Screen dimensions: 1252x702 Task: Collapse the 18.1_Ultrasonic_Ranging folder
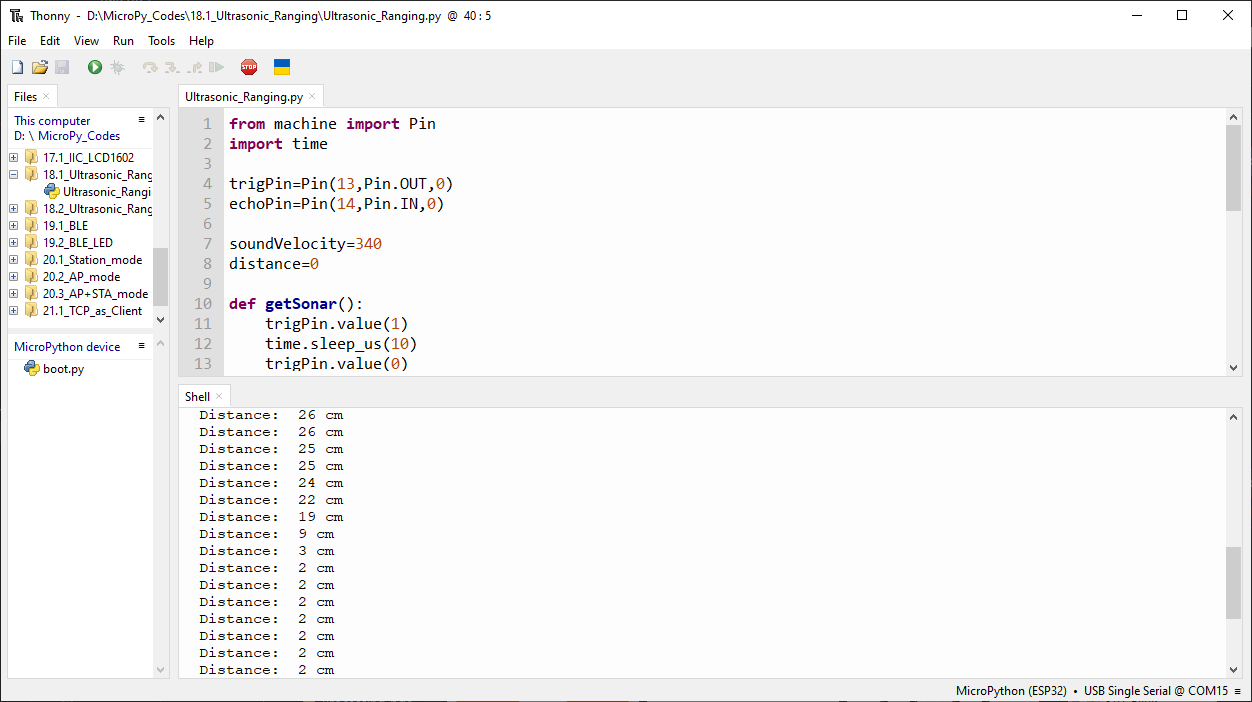14,174
